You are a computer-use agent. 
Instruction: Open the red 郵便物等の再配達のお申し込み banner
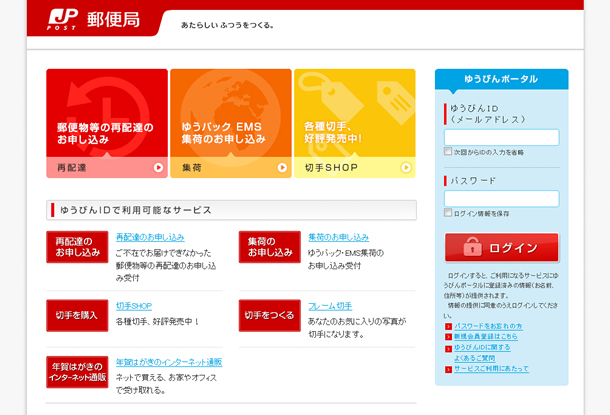pos(107,123)
